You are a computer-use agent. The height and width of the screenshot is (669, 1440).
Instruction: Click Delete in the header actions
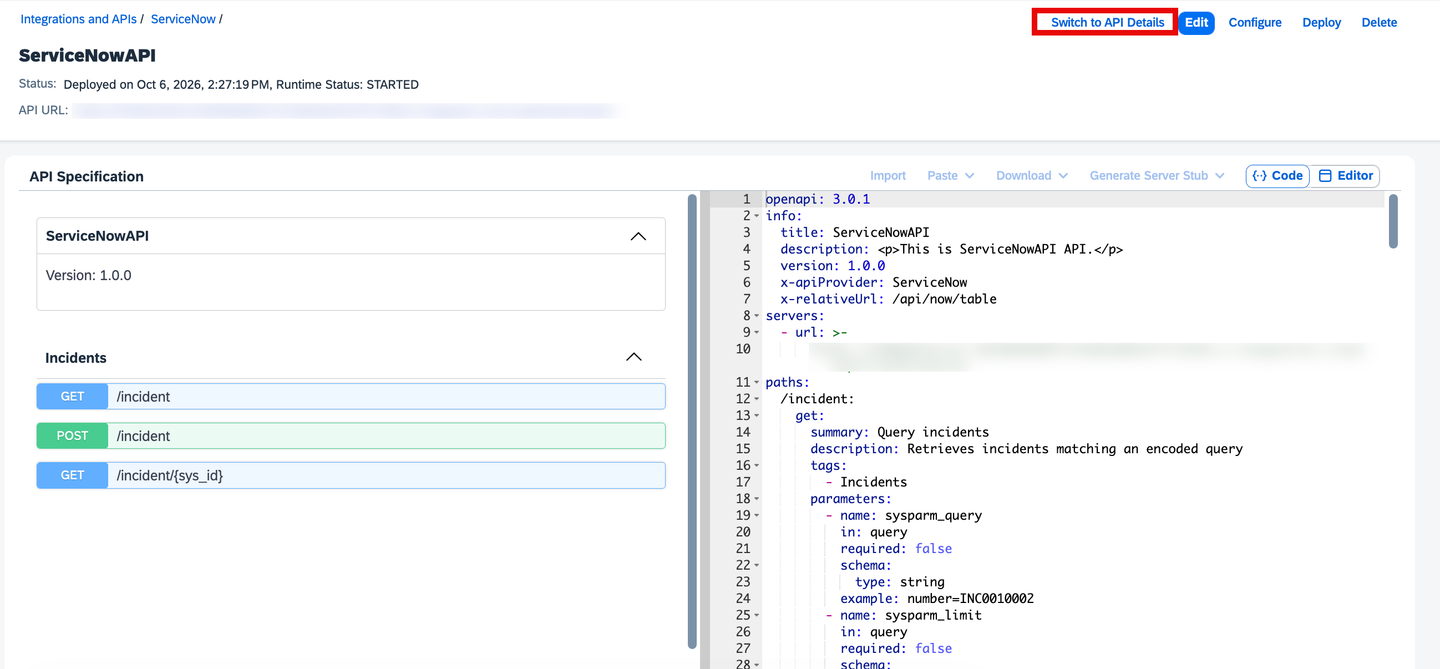tap(1379, 22)
